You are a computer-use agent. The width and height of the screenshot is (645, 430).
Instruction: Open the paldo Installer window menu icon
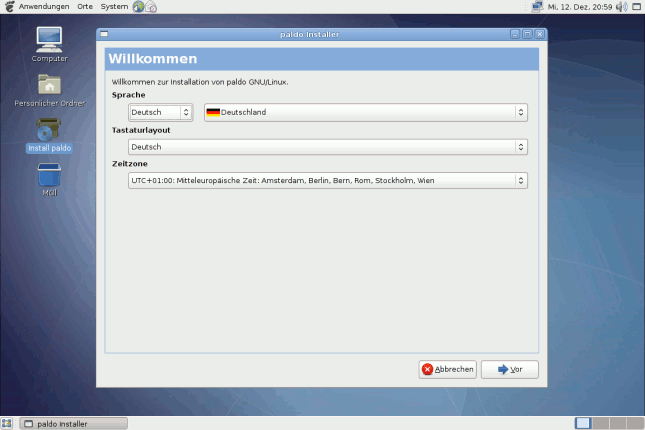pyautogui.click(x=104, y=34)
